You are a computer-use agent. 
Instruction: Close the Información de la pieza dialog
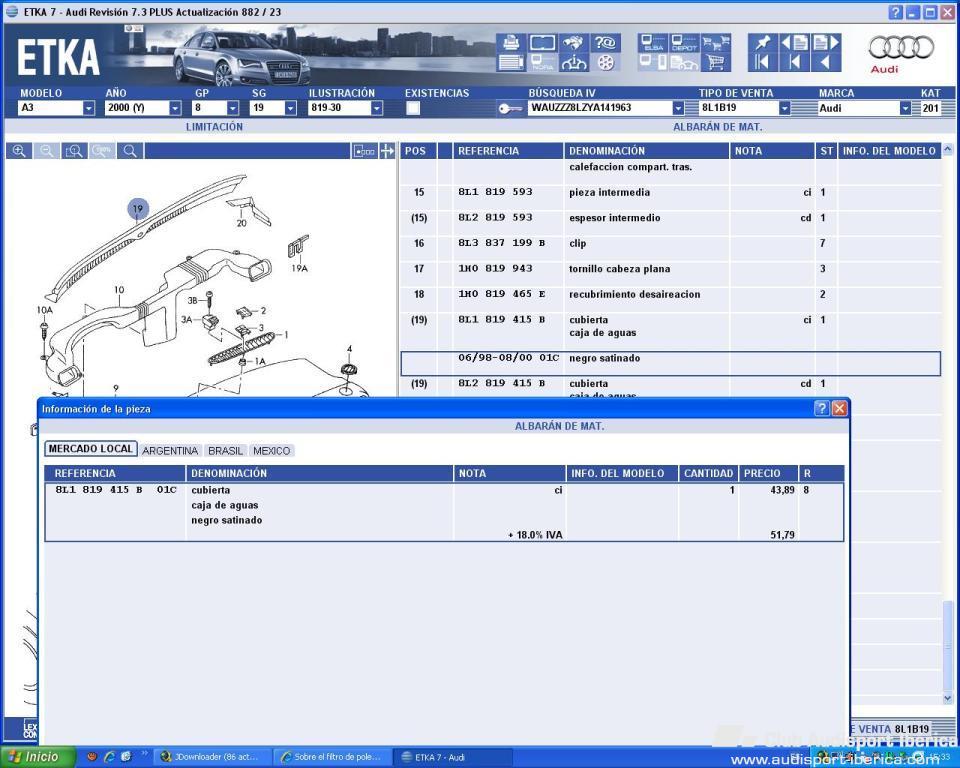tap(839, 408)
